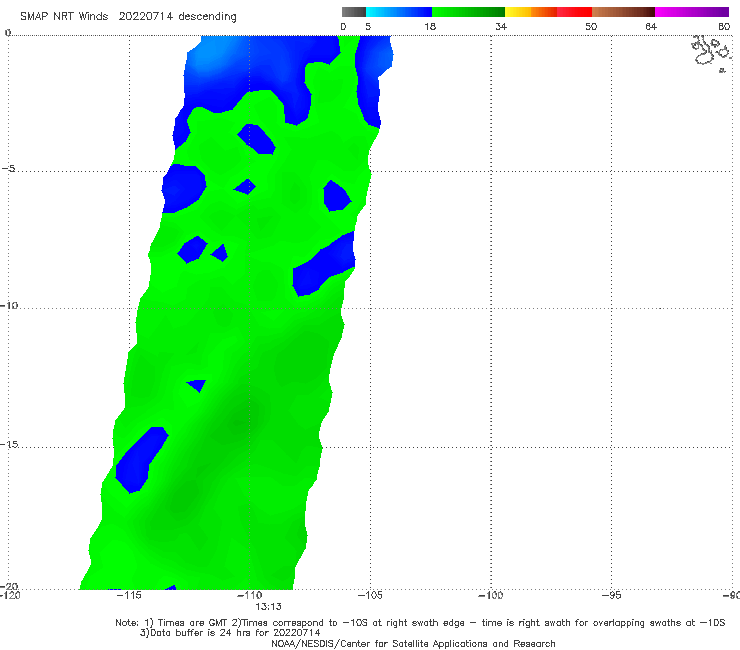The height and width of the screenshot is (650, 740).
Task: Click the date '20220714 descending' in title
Action: click(x=177, y=17)
